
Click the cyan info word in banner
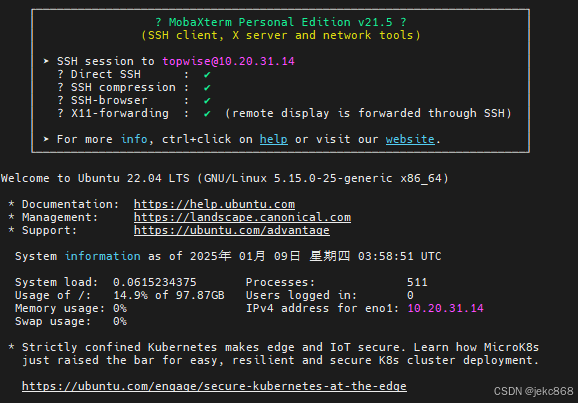point(134,139)
